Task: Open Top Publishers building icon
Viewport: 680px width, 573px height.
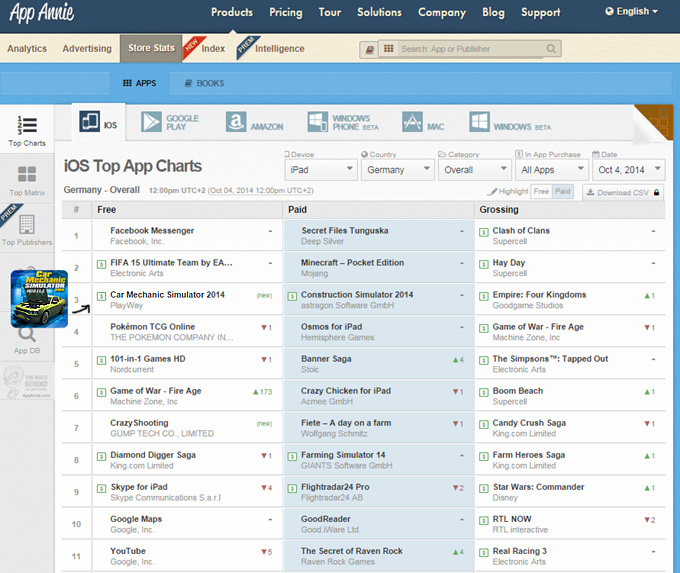Action: tap(27, 224)
